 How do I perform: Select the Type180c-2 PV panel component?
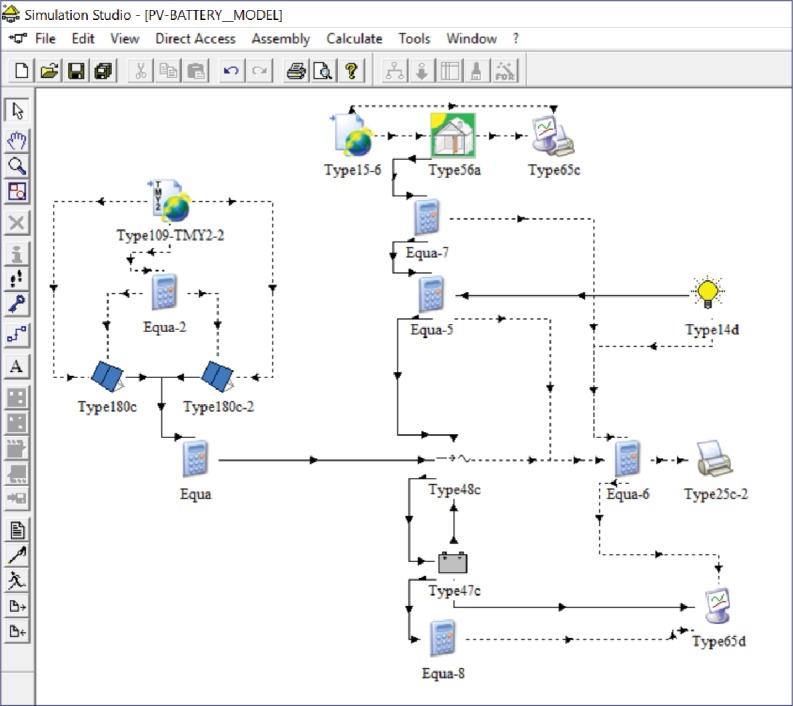218,377
